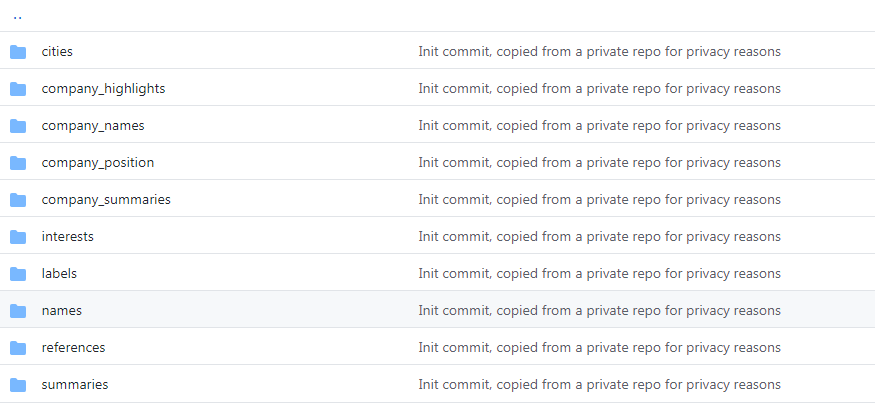Click the folder icon beside company_highlights
This screenshot has width=875, height=406.
pyautogui.click(x=18, y=89)
